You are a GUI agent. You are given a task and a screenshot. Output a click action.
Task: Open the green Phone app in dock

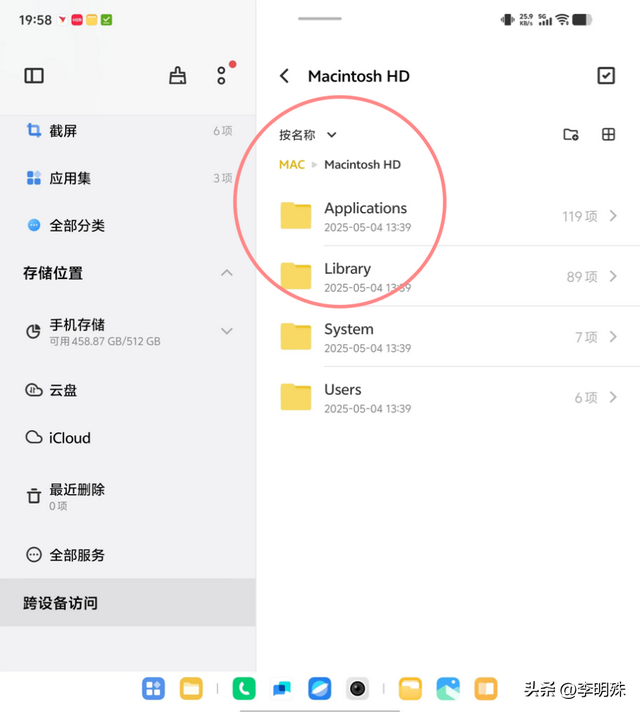(x=244, y=689)
